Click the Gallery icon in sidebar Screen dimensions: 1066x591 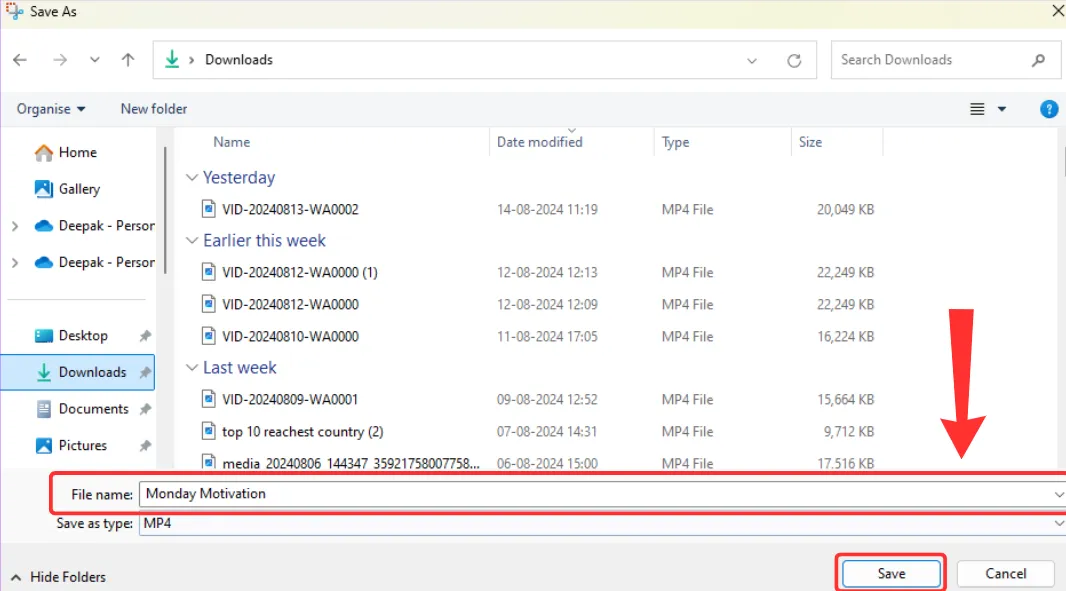tap(44, 189)
